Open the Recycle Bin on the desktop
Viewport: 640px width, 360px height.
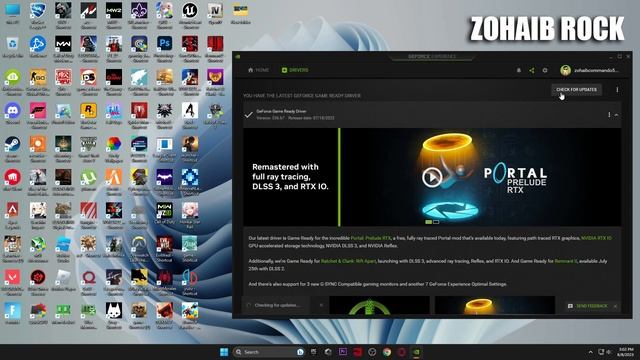pos(12,48)
